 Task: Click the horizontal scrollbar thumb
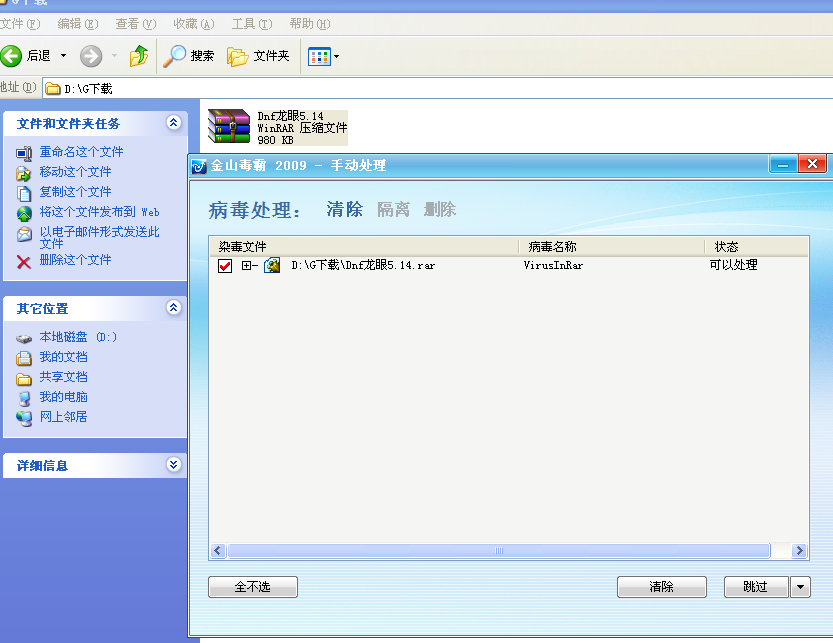click(x=499, y=551)
